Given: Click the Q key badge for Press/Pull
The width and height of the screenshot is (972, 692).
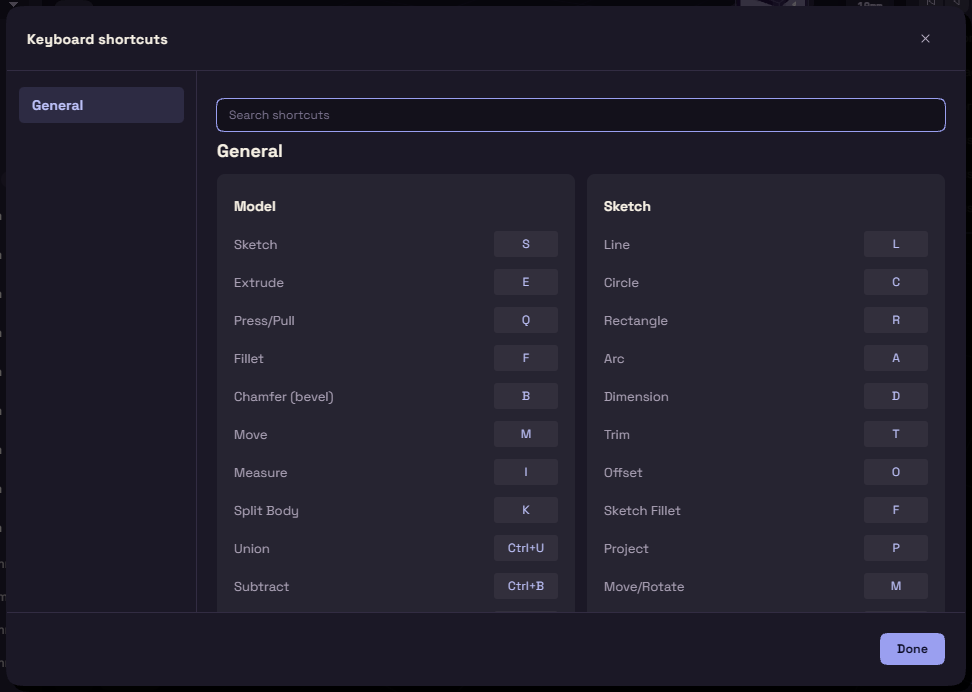Looking at the screenshot, I should (526, 320).
